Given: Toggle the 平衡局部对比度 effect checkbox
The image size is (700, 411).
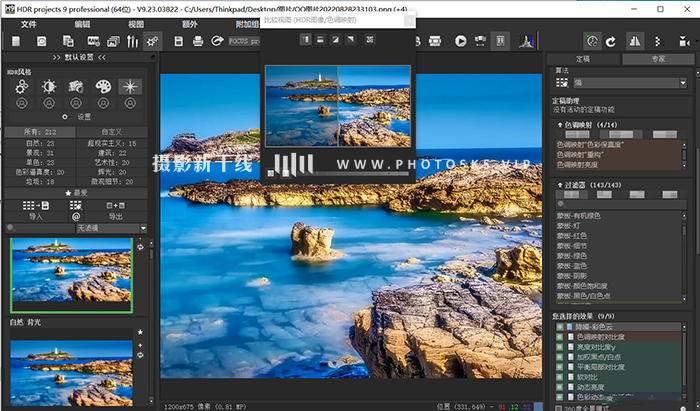Looking at the screenshot, I should (x=559, y=367).
